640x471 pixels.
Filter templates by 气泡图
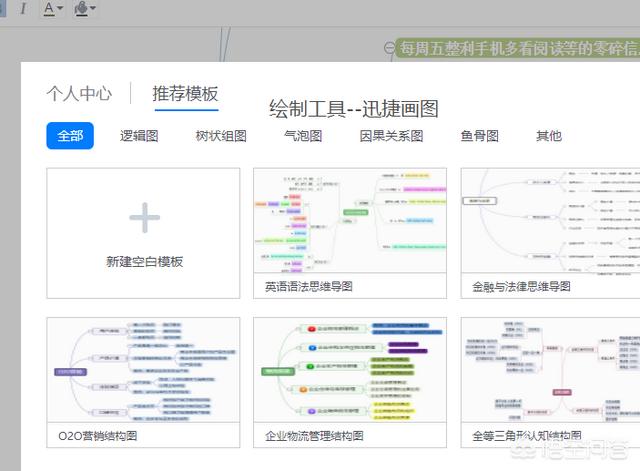tap(303, 136)
